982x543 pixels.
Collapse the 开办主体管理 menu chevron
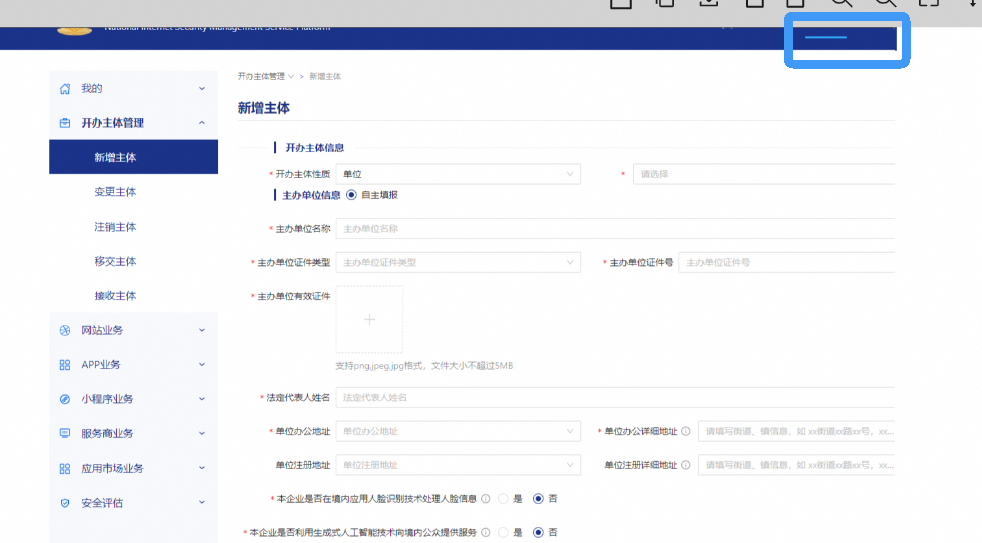coord(202,123)
